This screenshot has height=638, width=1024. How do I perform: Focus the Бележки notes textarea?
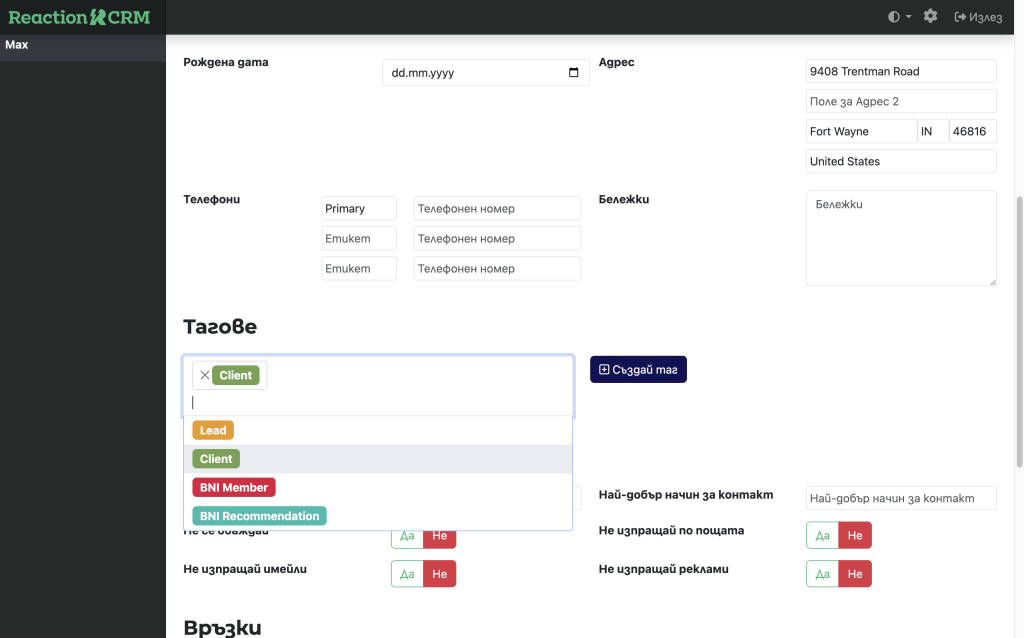tap(900, 238)
